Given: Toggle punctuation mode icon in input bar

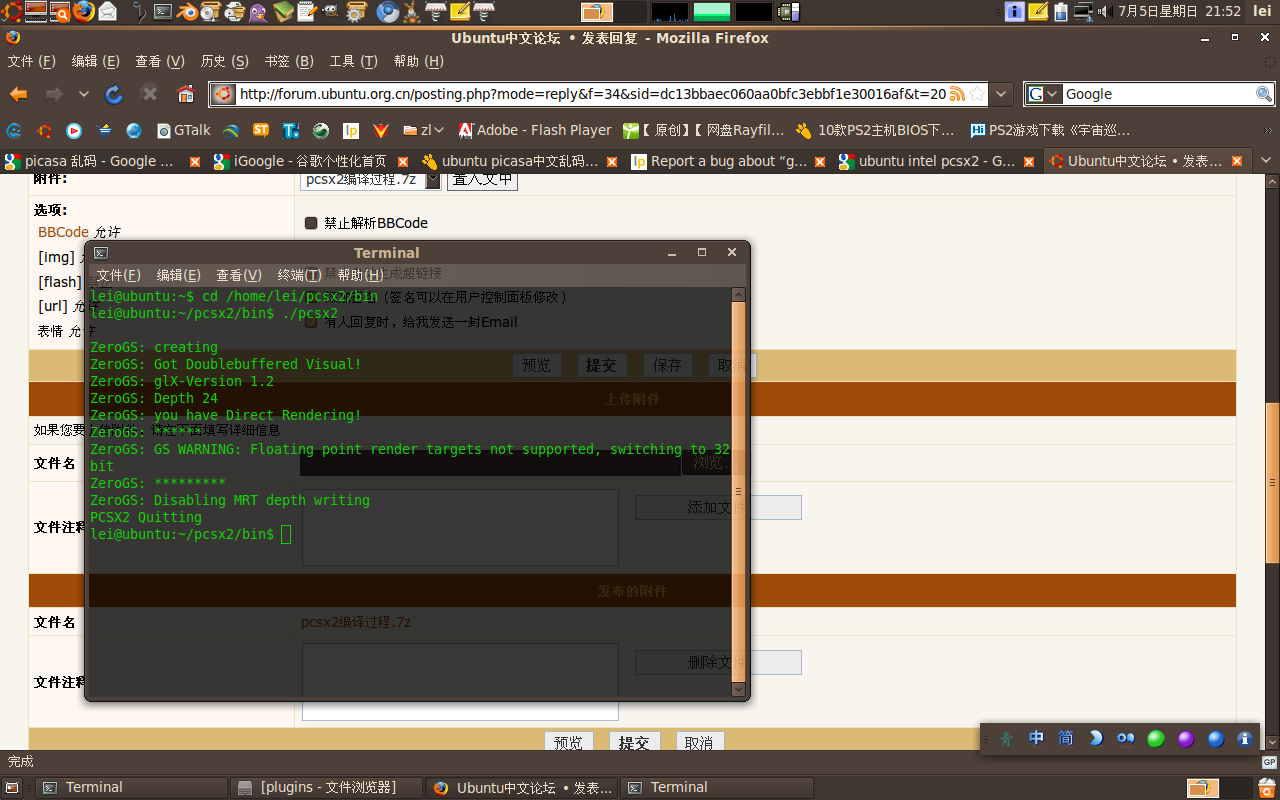Looking at the screenshot, I should pyautogui.click(x=1126, y=739).
